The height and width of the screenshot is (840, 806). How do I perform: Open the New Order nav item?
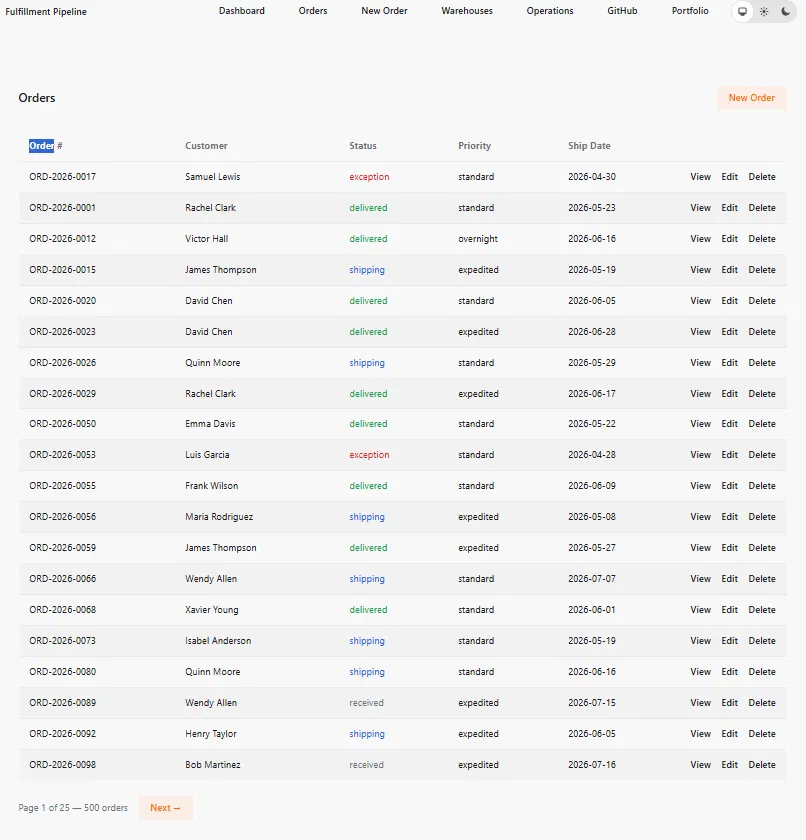click(x=384, y=11)
